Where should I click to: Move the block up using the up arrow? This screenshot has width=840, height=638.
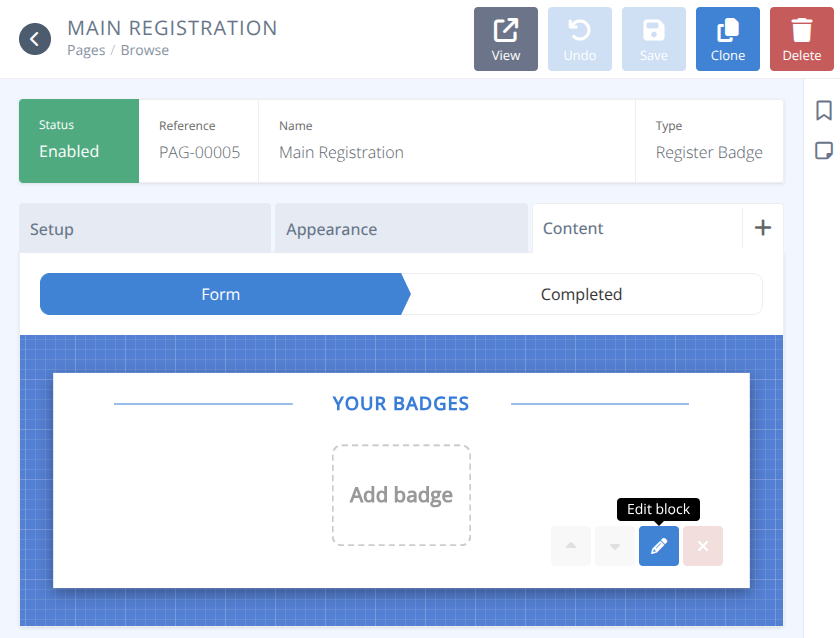coord(570,546)
